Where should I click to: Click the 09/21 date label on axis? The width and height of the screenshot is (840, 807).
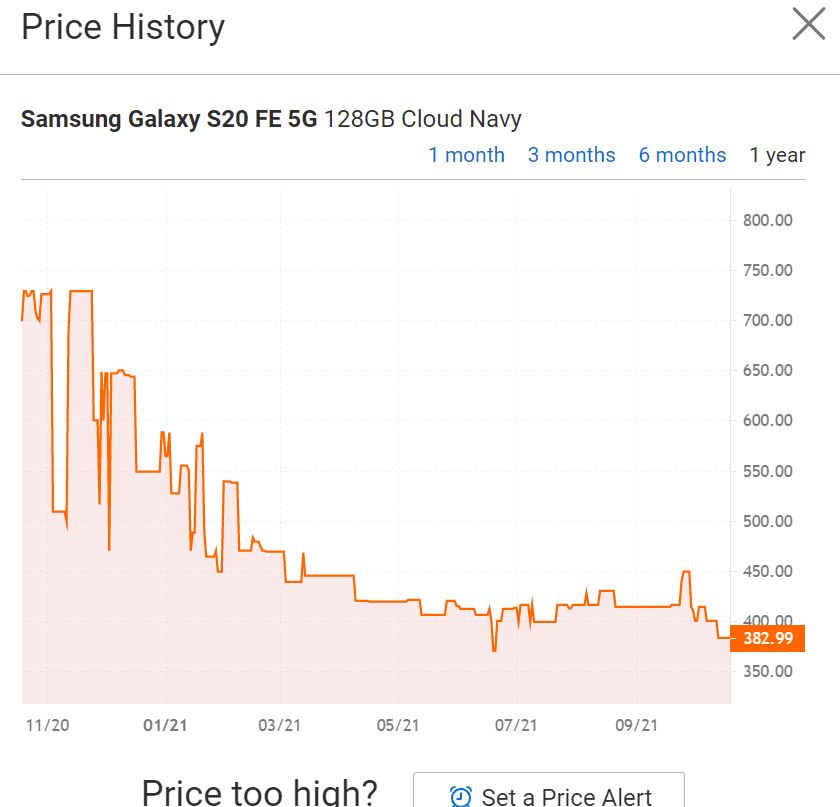pos(635,725)
